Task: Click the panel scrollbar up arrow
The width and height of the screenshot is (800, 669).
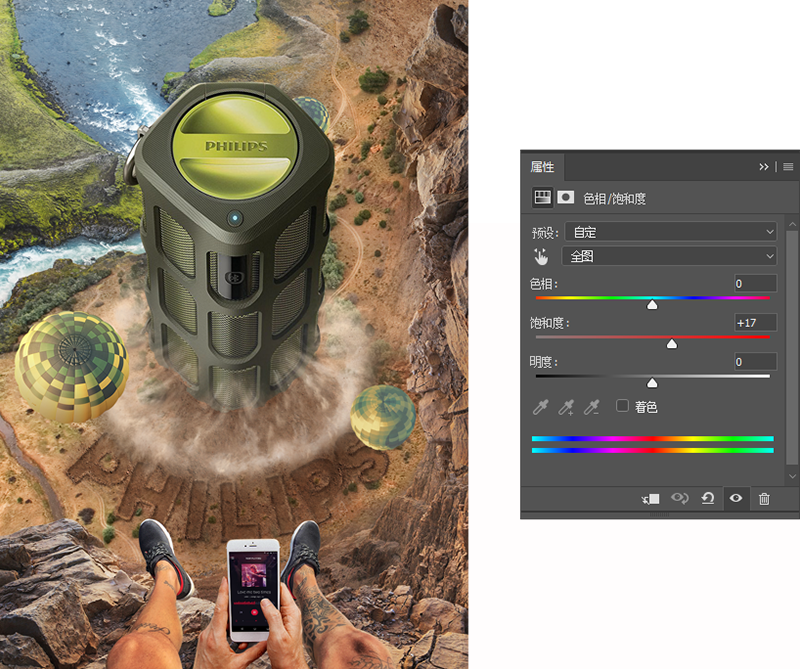Action: click(x=792, y=225)
